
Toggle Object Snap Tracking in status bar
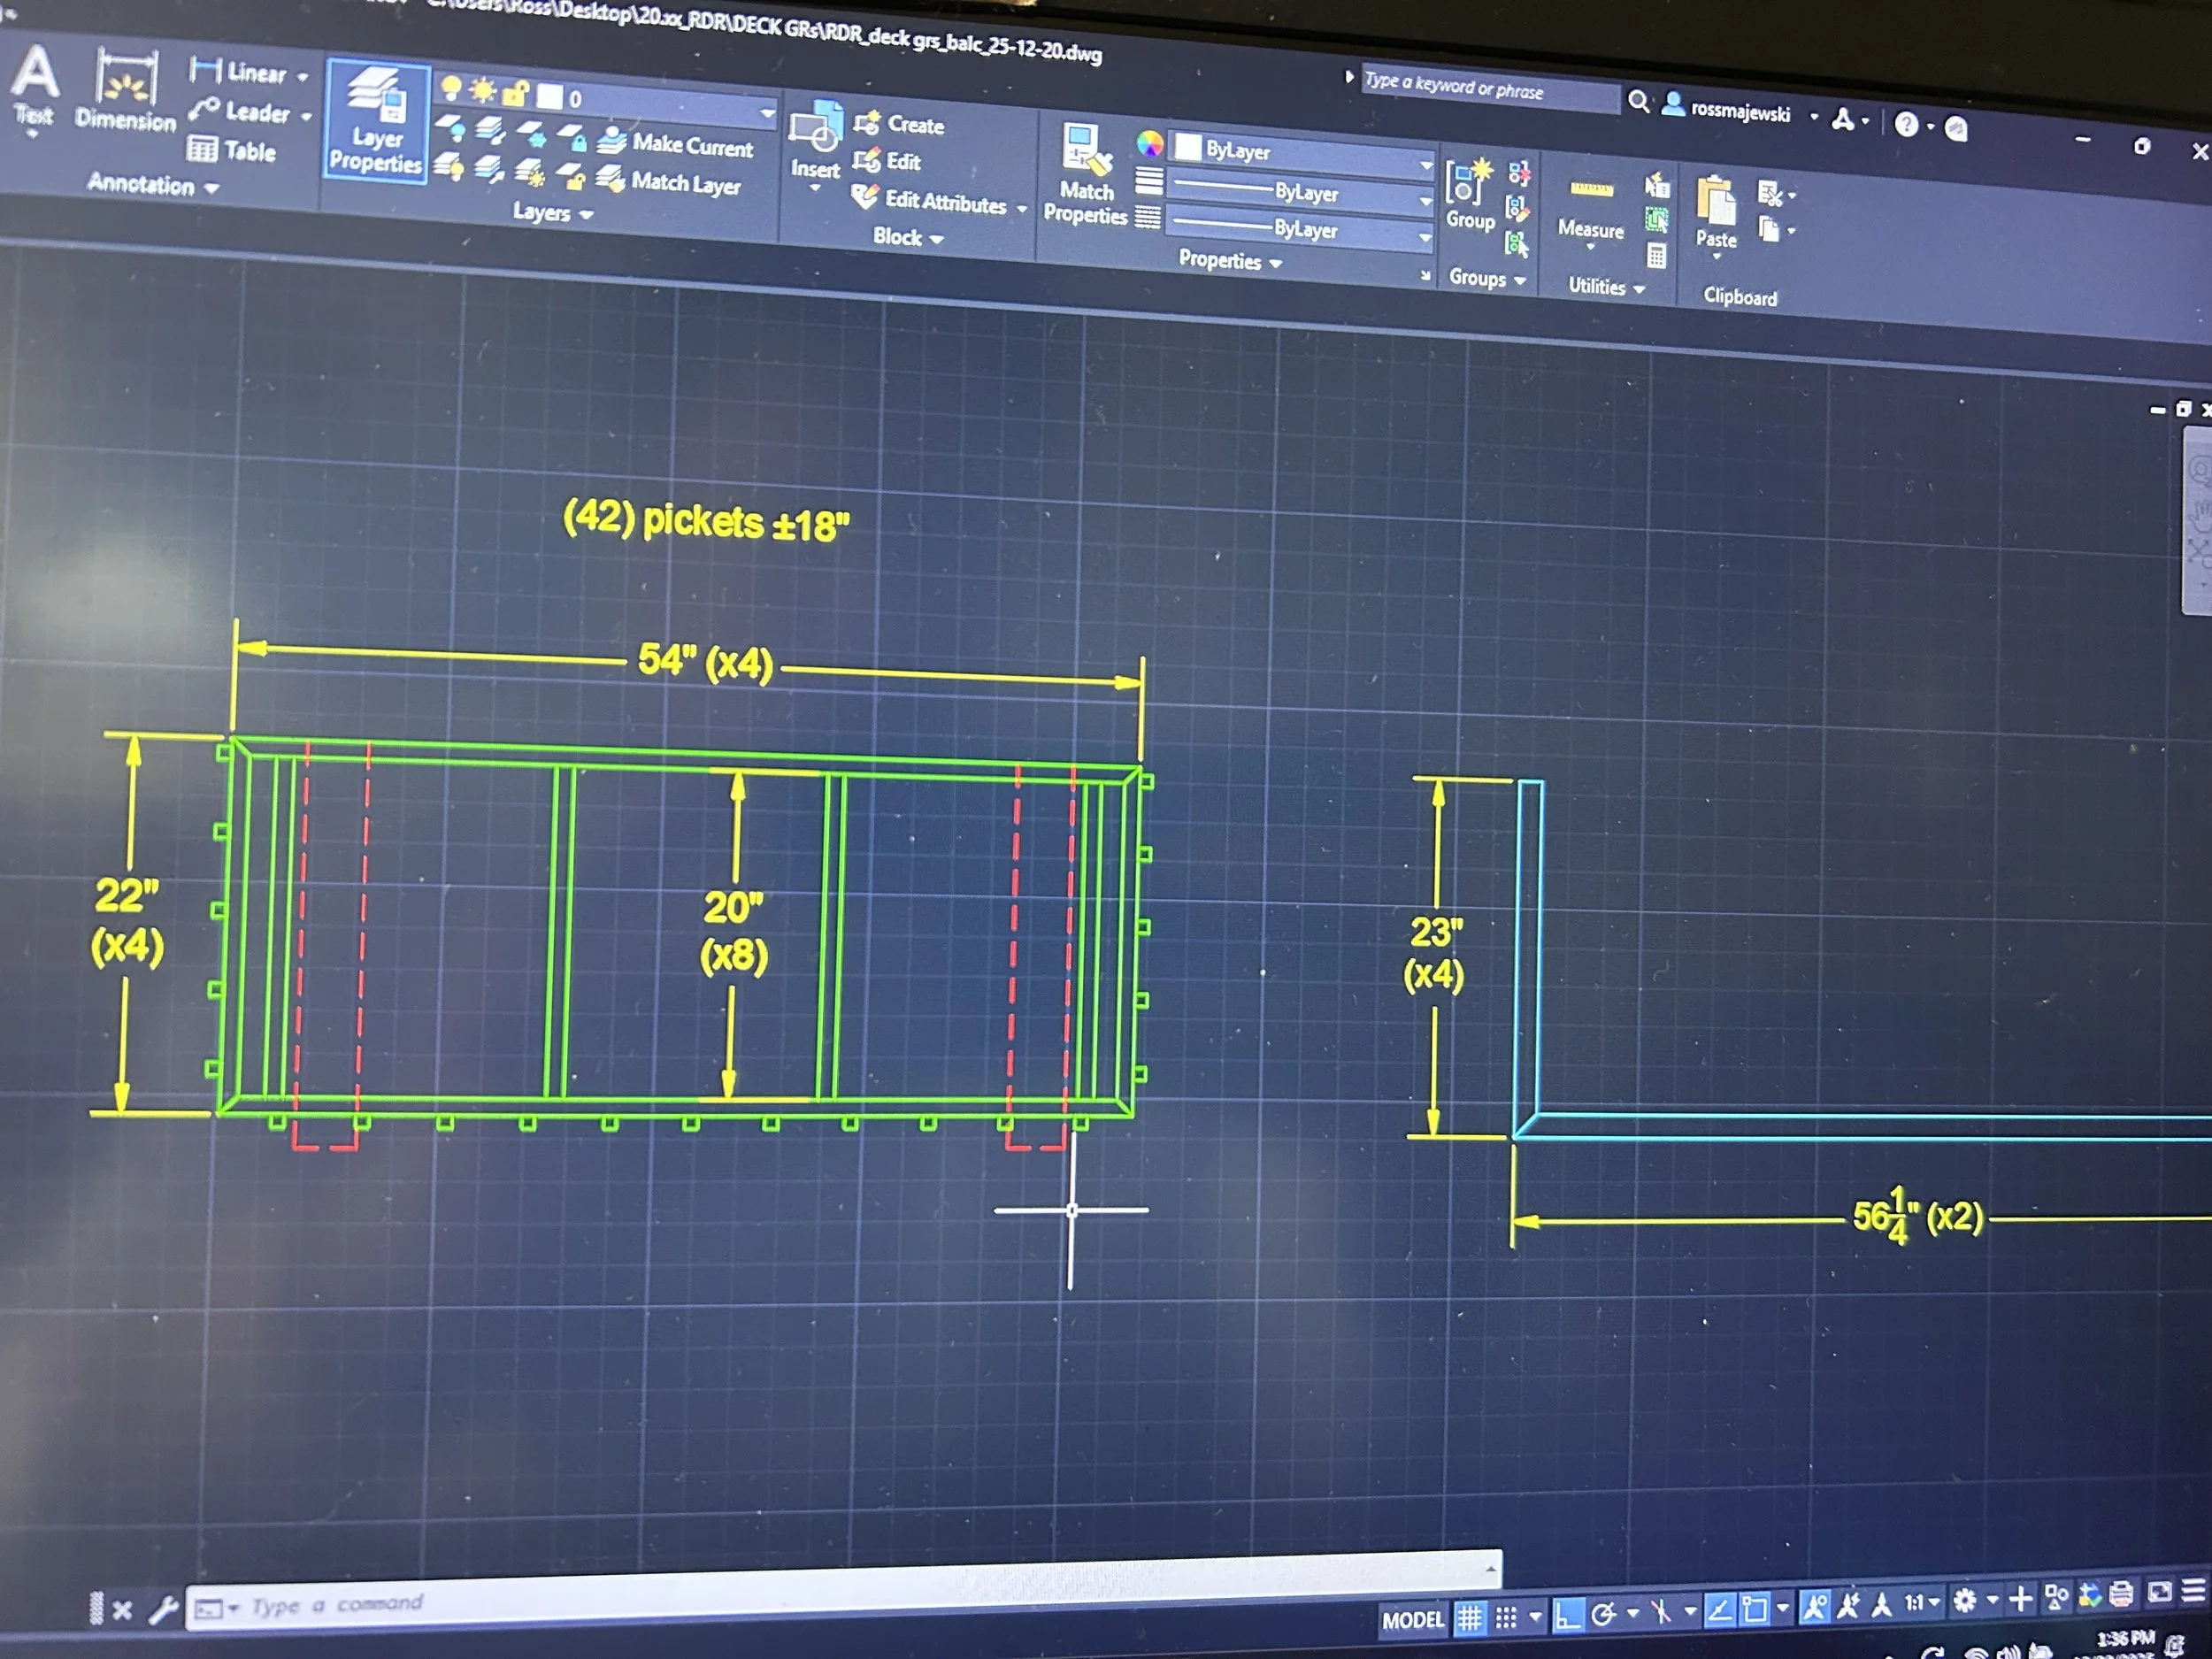[x=1719, y=1610]
